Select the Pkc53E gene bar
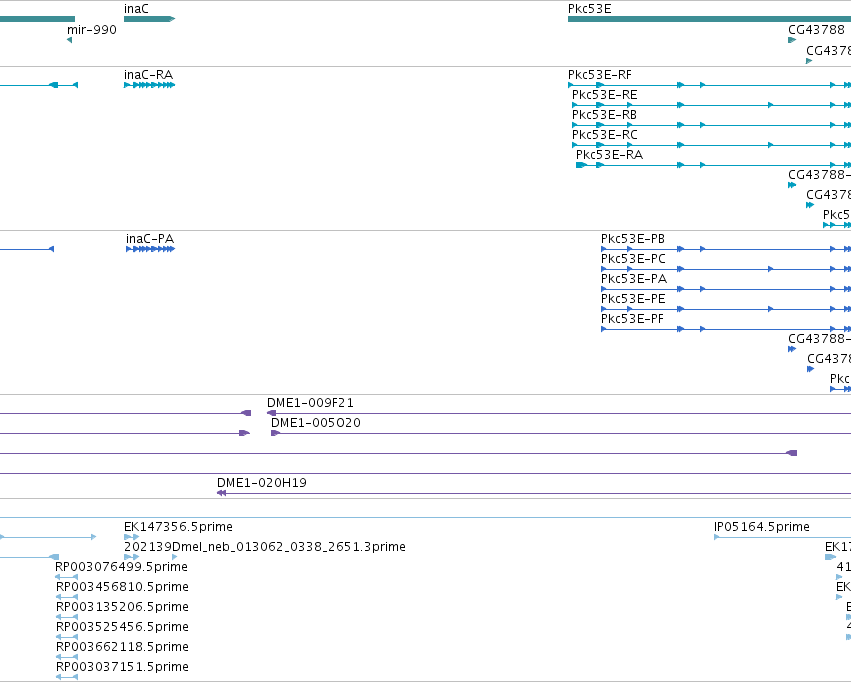 coord(709,19)
